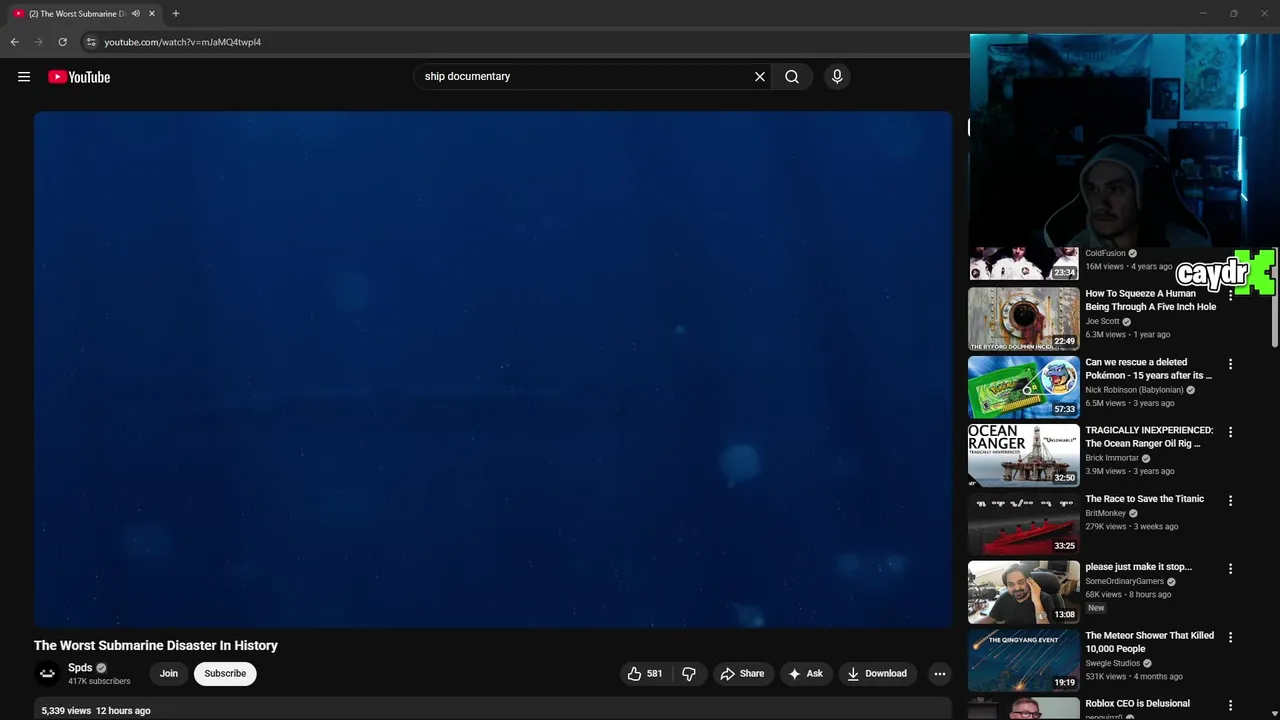Close the Worst Submarine browser tab
The image size is (1280, 720).
[152, 14]
